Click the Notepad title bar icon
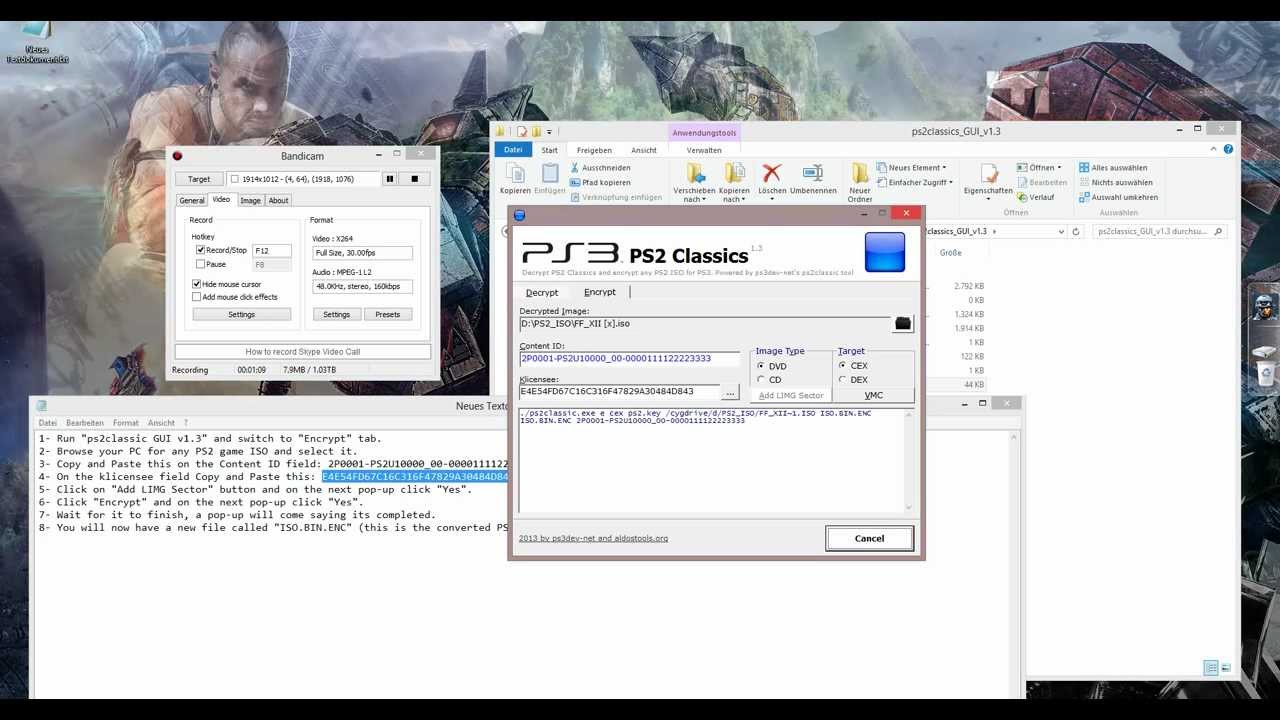 pos(42,406)
